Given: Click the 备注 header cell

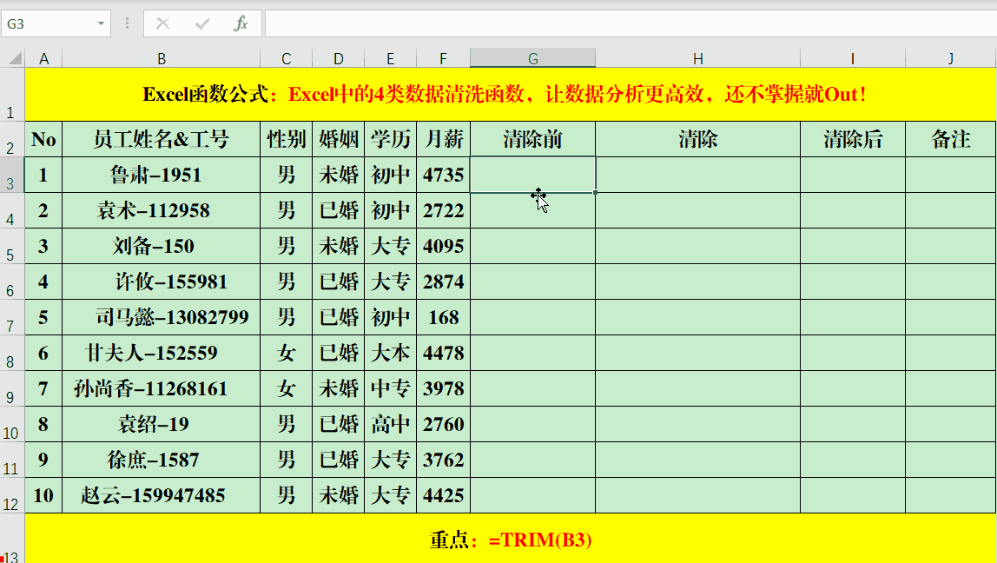Looking at the screenshot, I should [951, 139].
